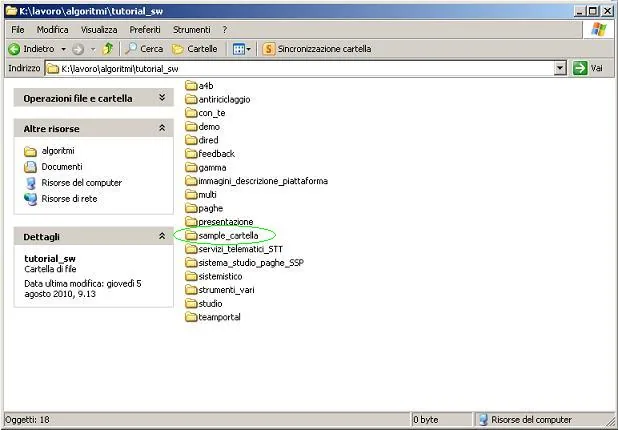Select the strumenti_vari folder icon
Screen dimensions: 618x430
click(x=191, y=290)
